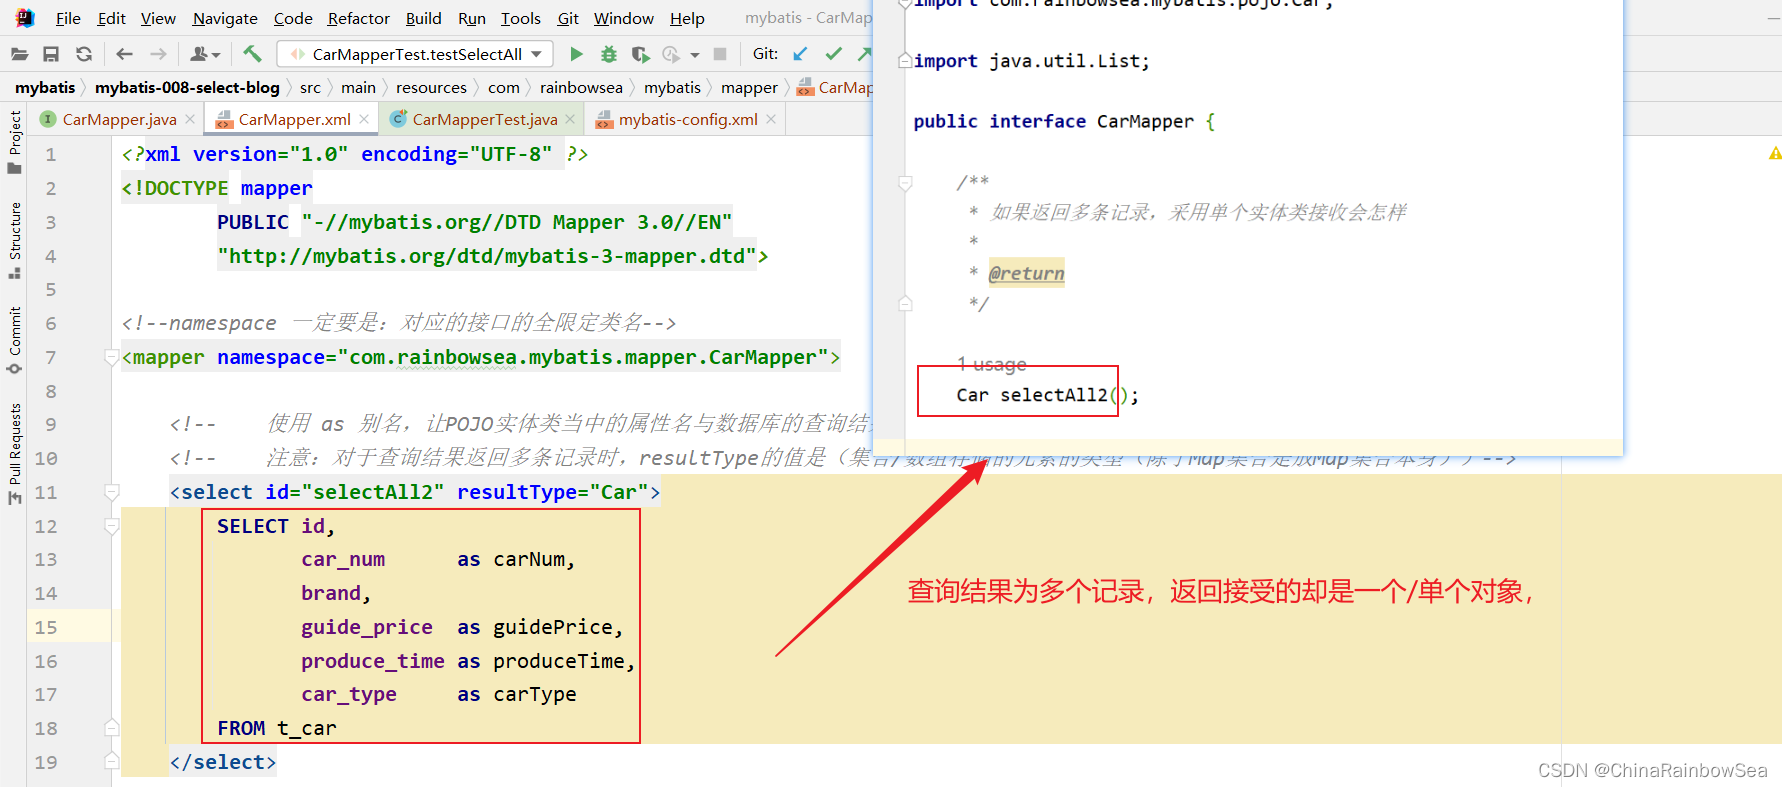Open run configuration dropdown CarMapperTest.testSelectAll
The height and width of the screenshot is (787, 1782).
[x=415, y=54]
